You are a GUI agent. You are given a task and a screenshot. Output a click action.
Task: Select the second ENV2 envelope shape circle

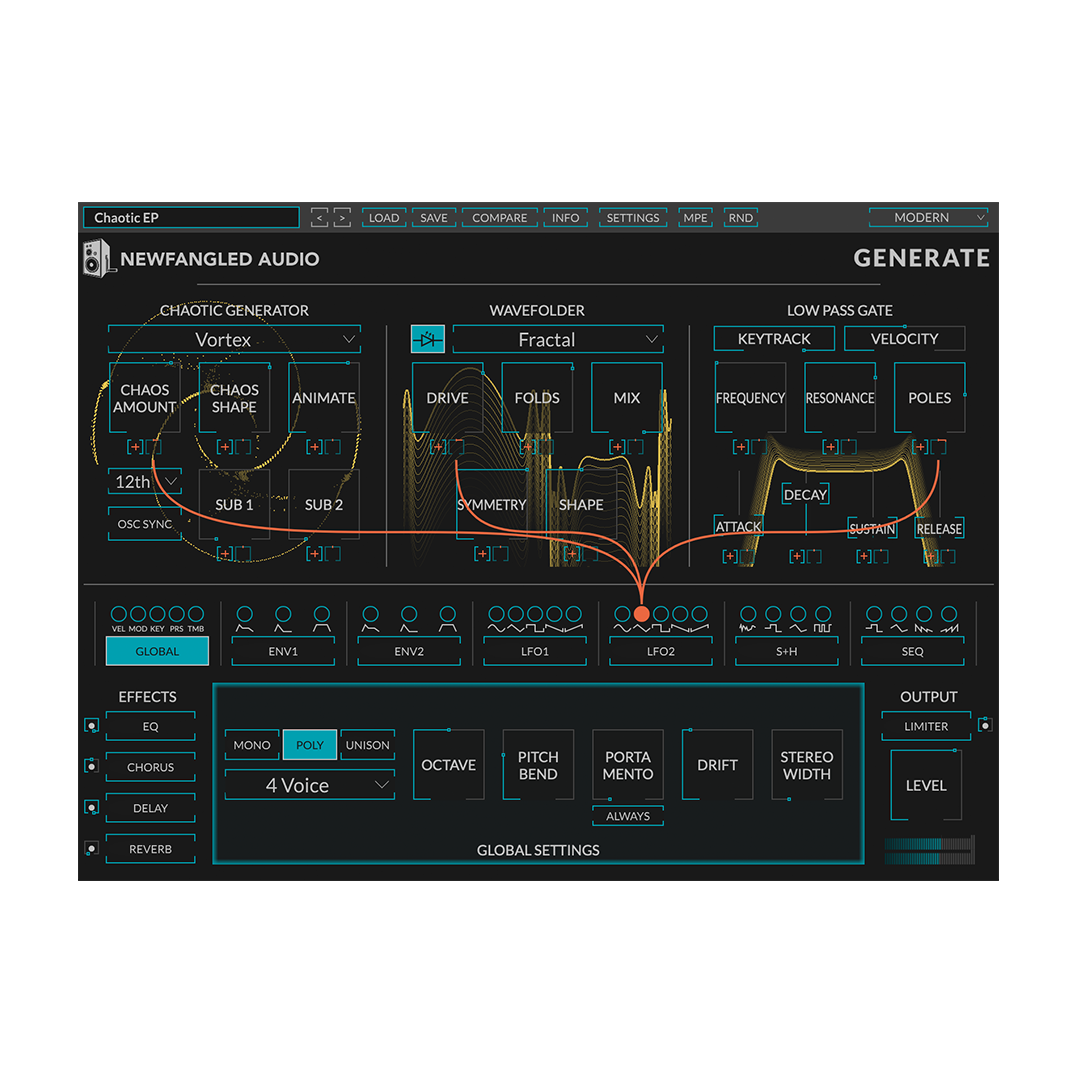pos(409,614)
